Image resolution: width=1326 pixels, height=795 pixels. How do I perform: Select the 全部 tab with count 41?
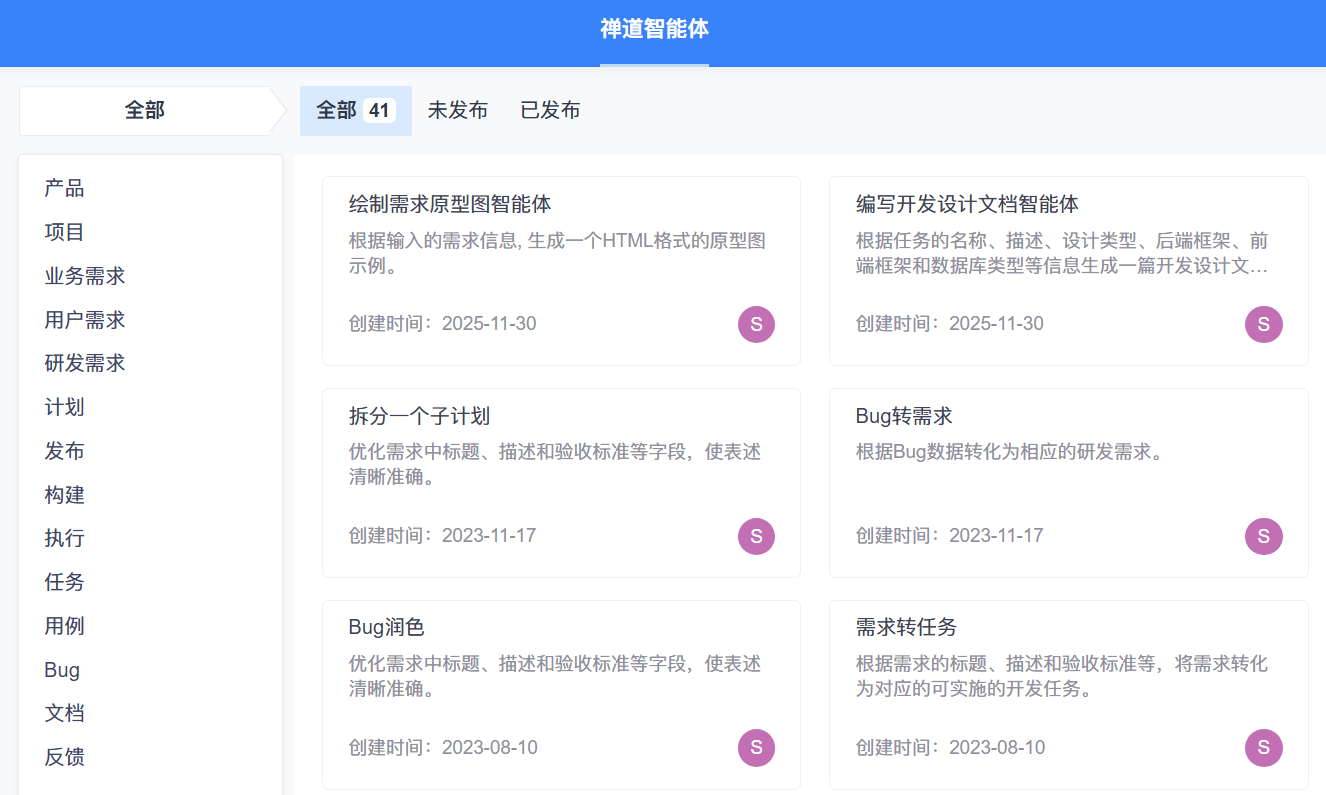pos(356,110)
